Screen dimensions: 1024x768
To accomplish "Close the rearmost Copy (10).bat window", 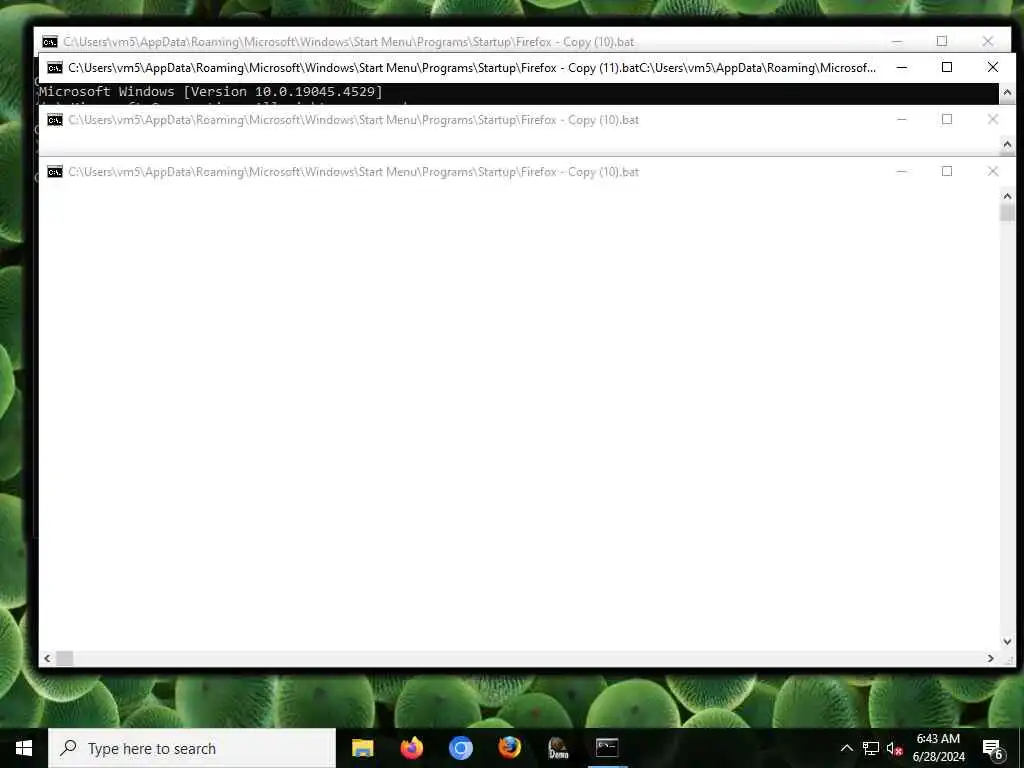I will (987, 41).
